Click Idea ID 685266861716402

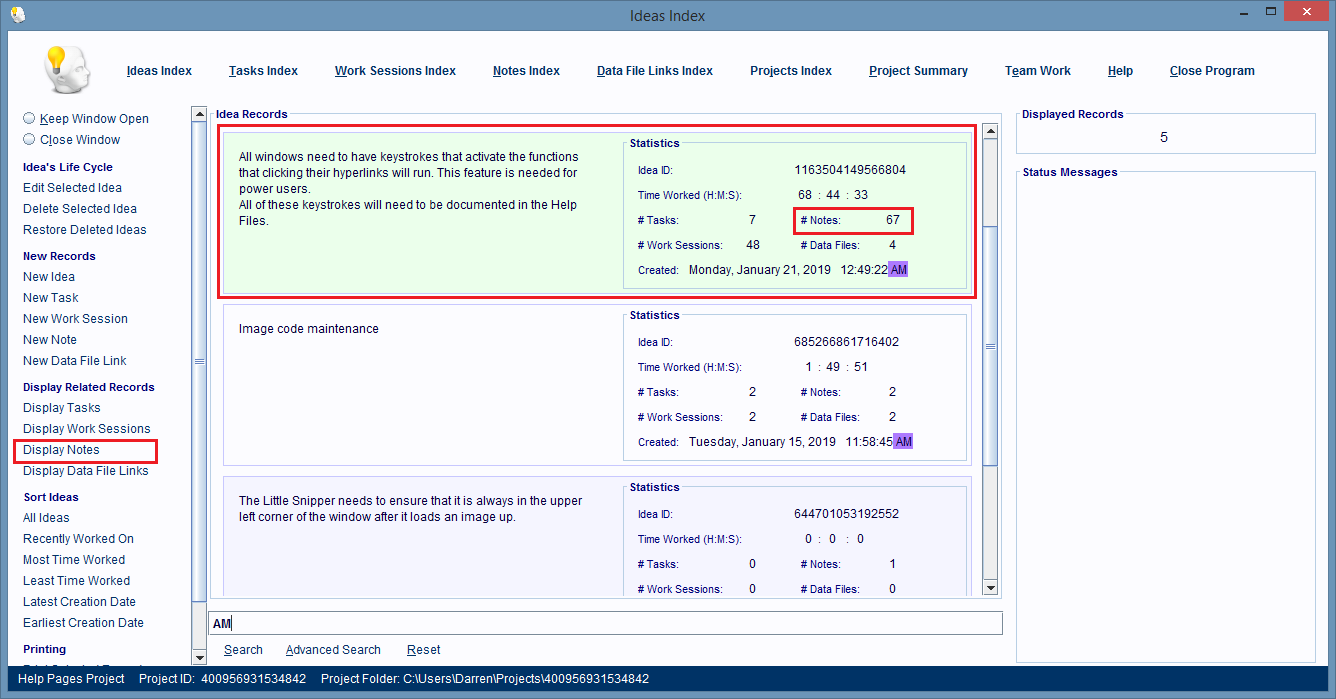click(x=846, y=342)
